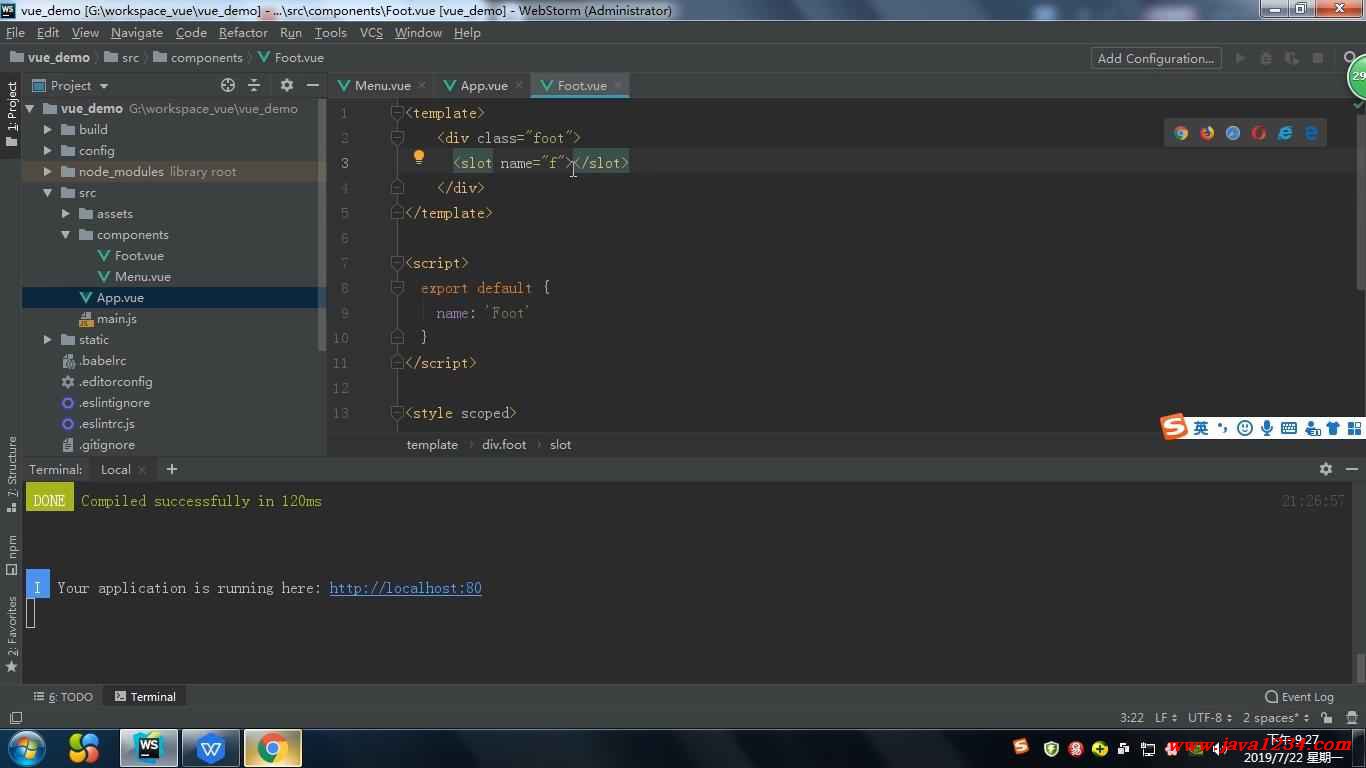Screen dimensions: 1366x768
Task: Switch to the App.vue editor tab
Action: [484, 85]
